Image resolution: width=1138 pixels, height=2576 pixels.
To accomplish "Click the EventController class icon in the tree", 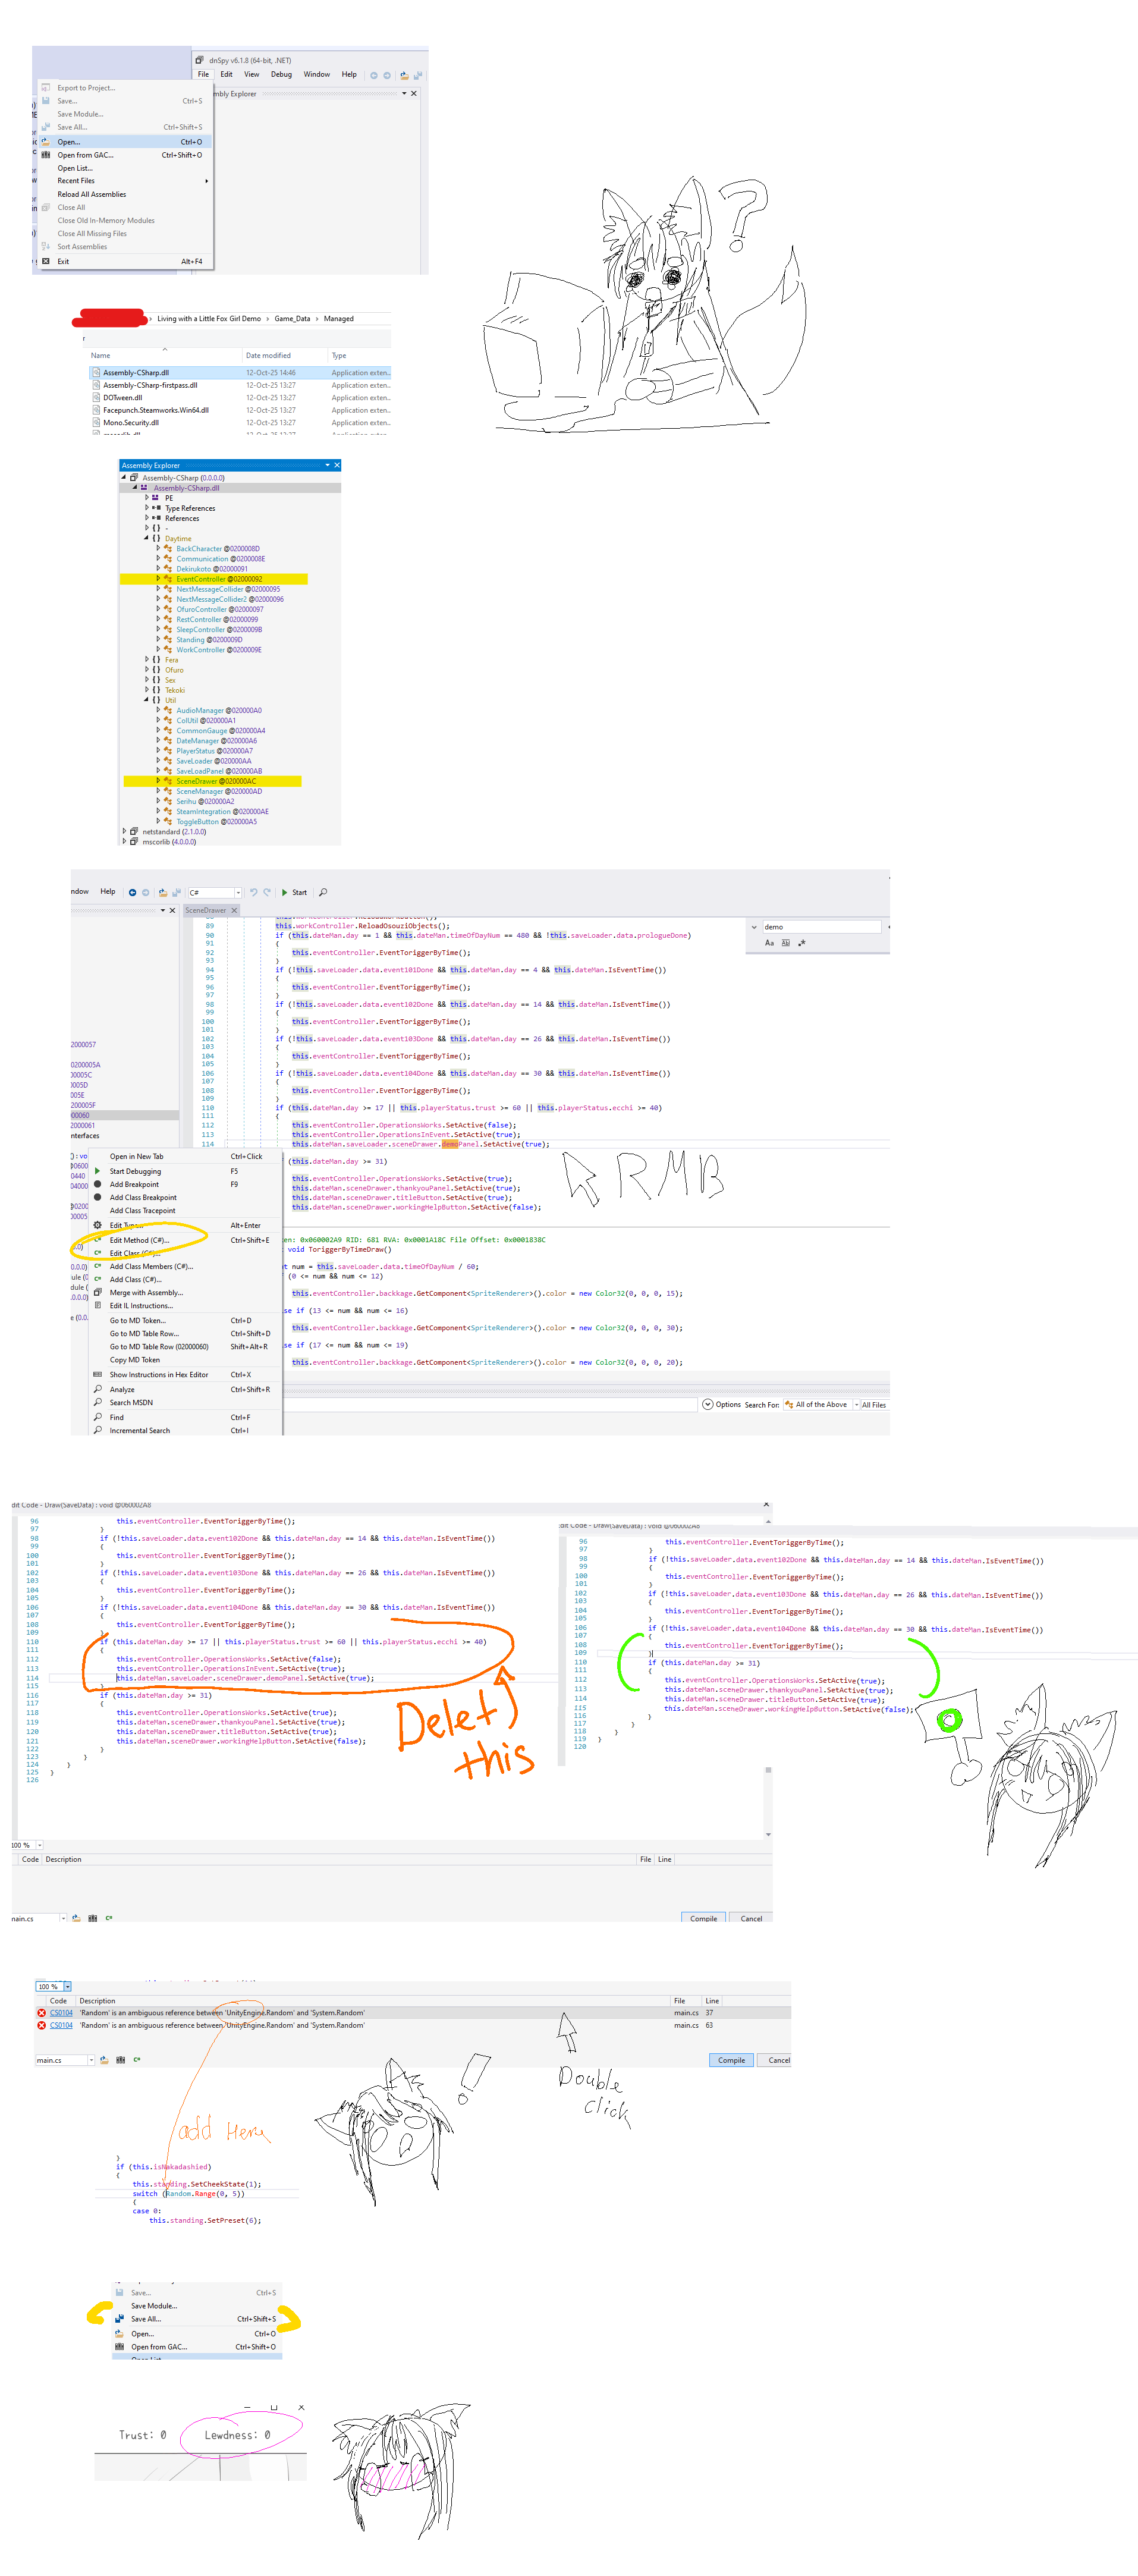I will pos(168,579).
